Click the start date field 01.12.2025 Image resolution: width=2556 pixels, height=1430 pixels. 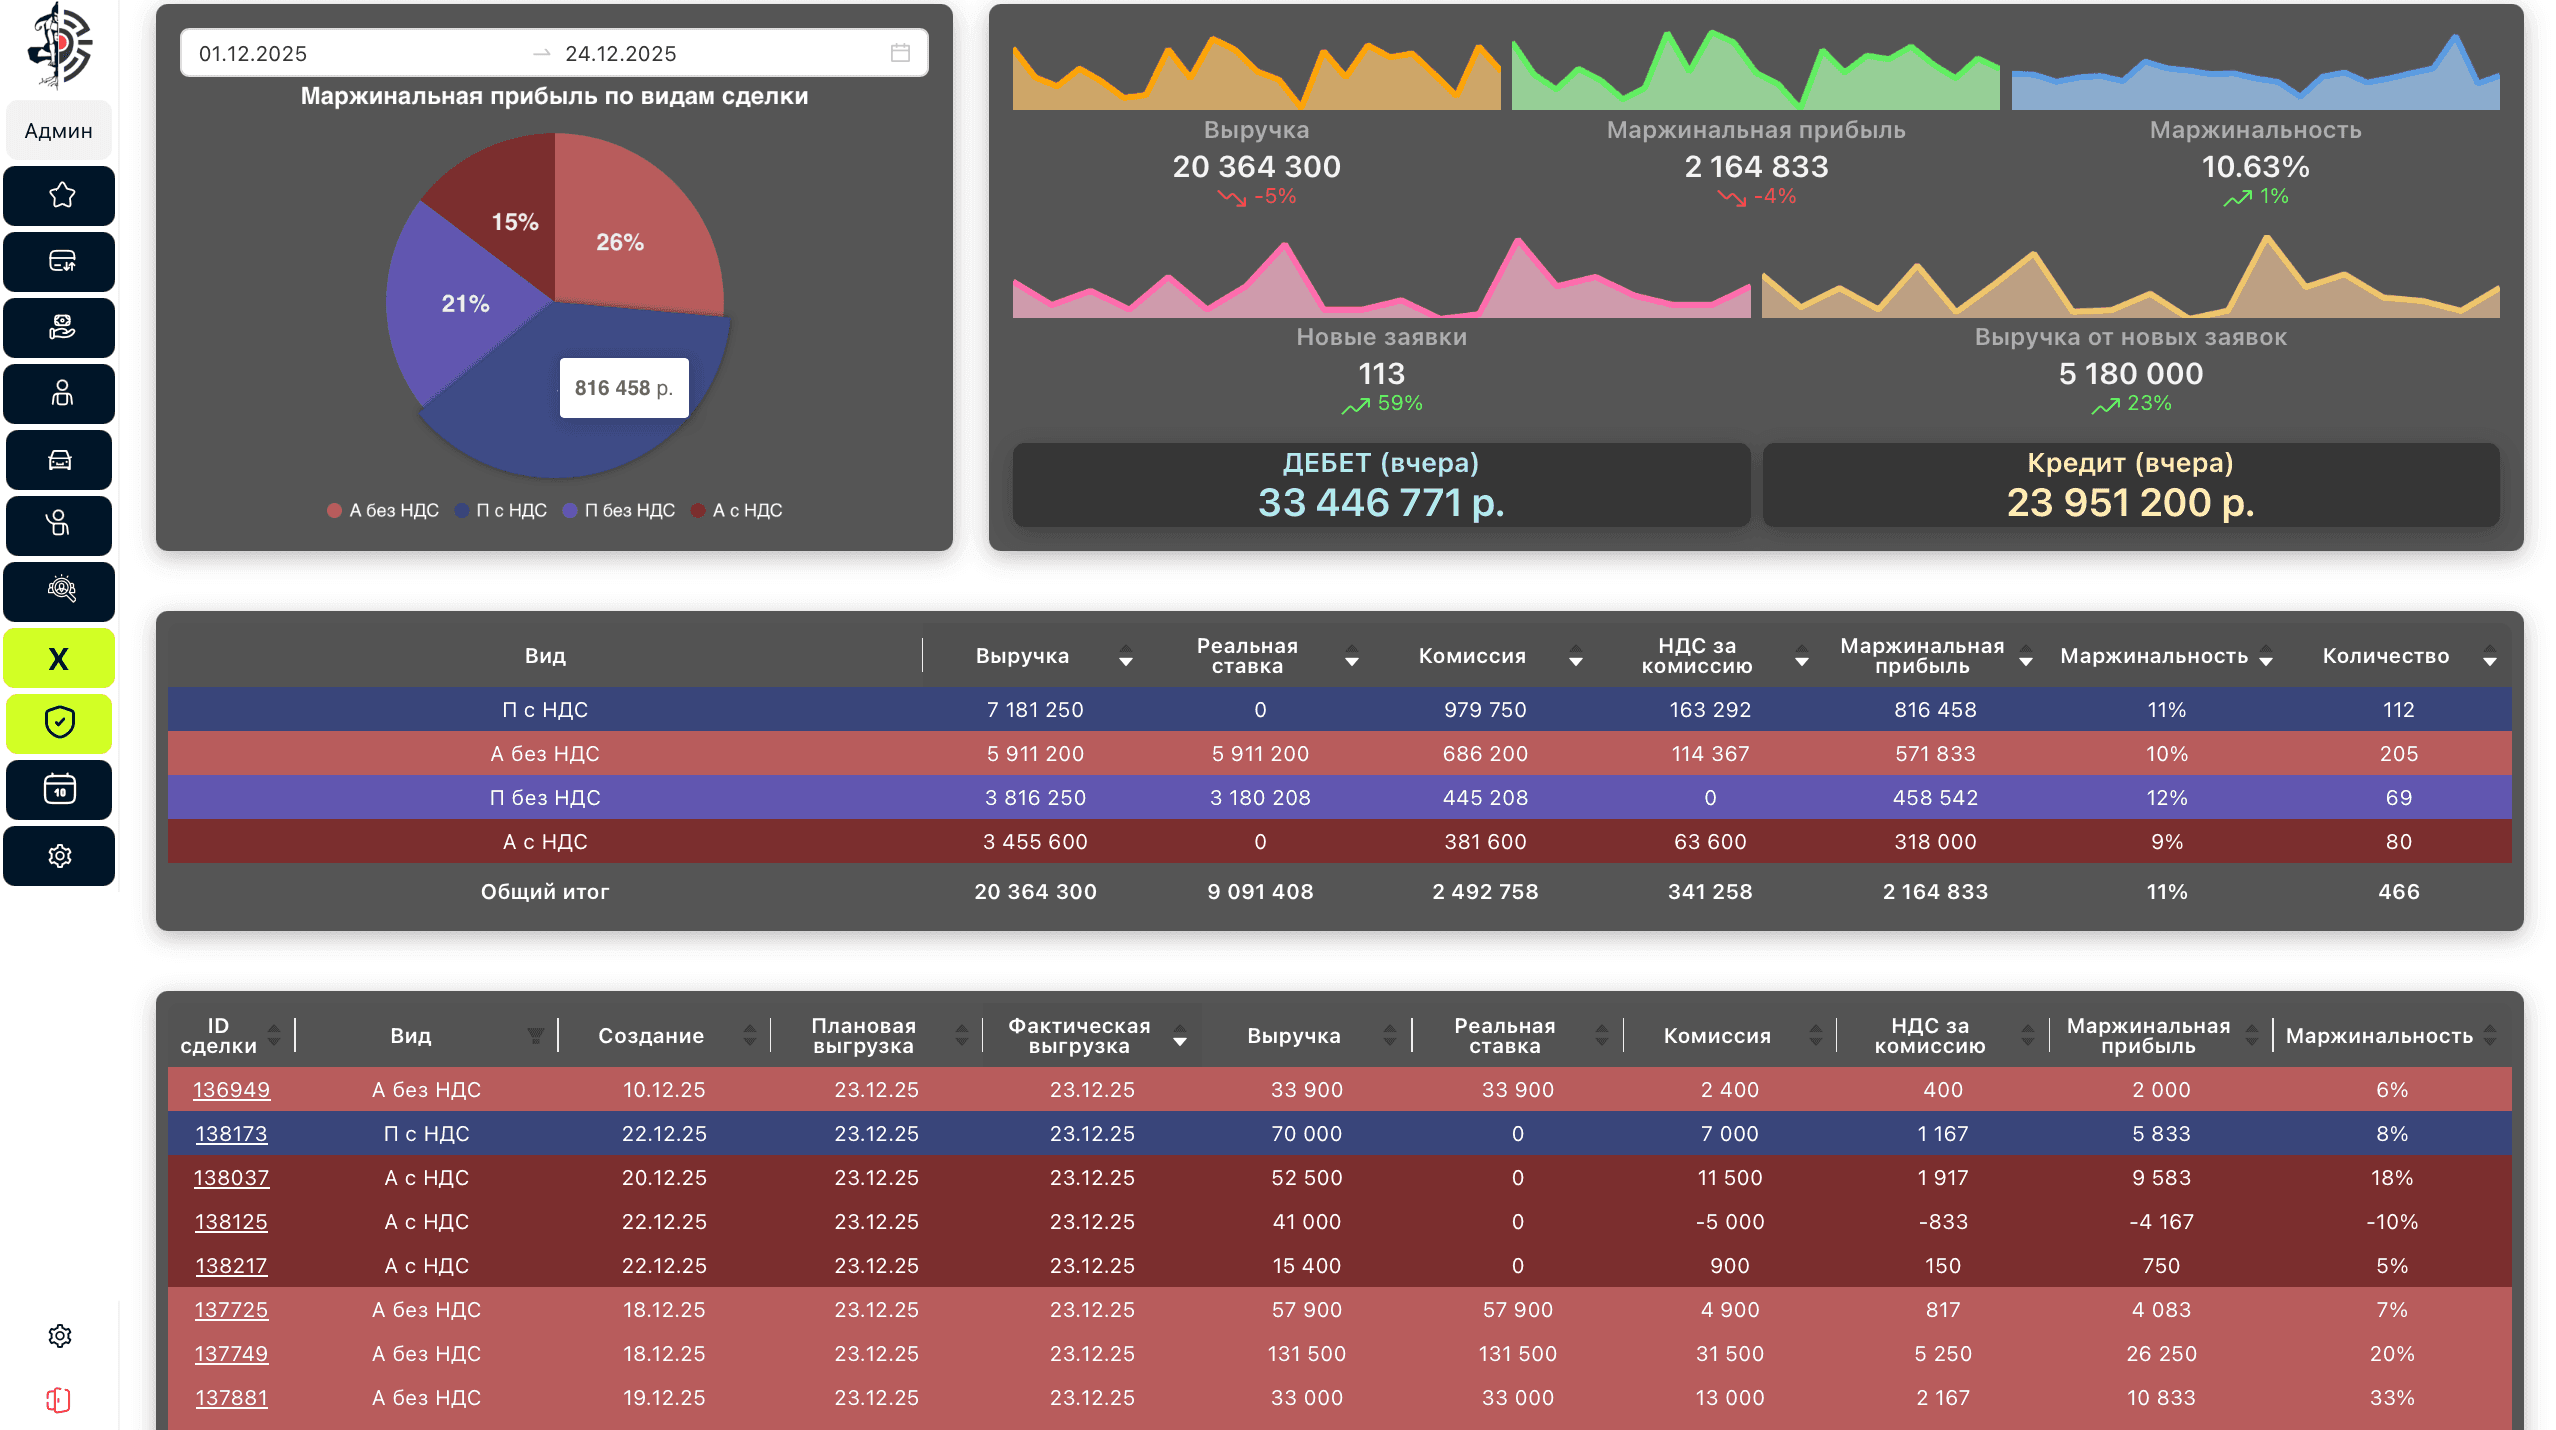(253, 54)
